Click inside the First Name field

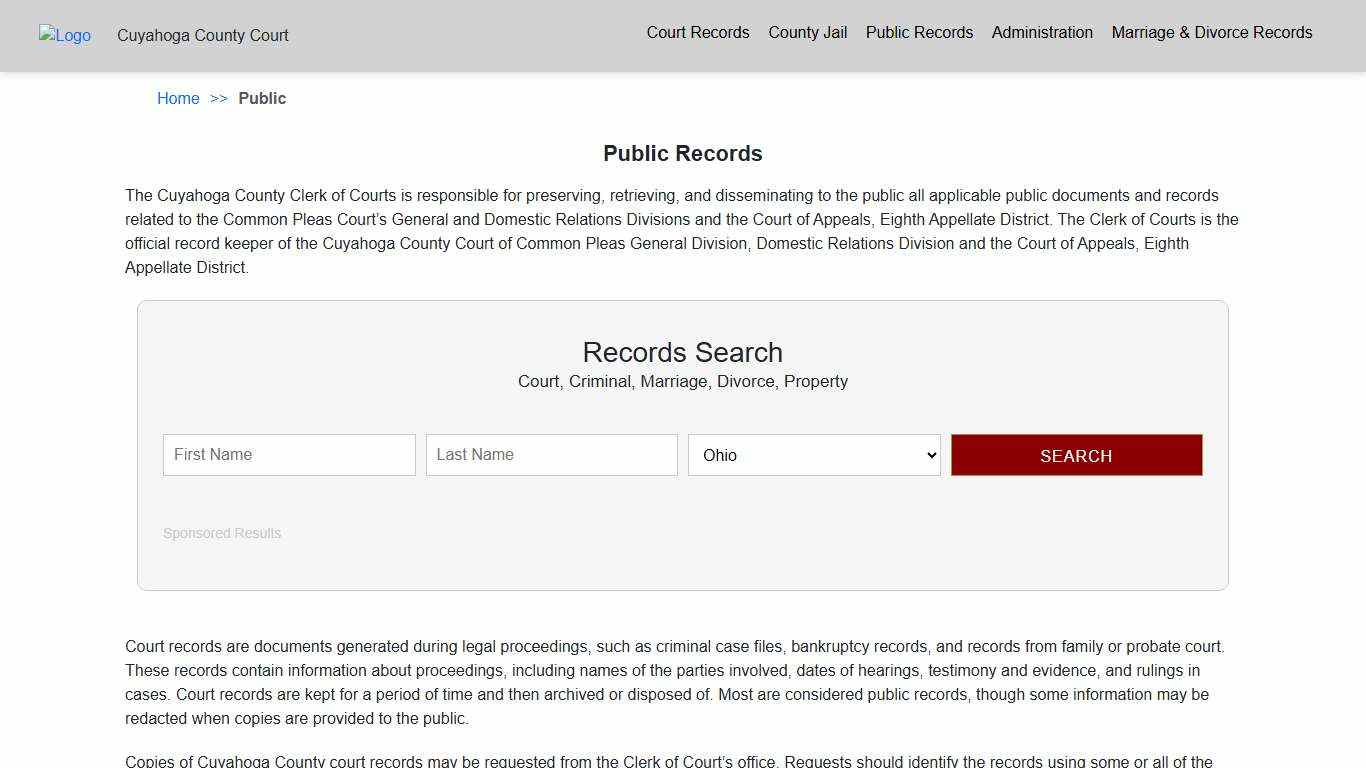tap(289, 455)
